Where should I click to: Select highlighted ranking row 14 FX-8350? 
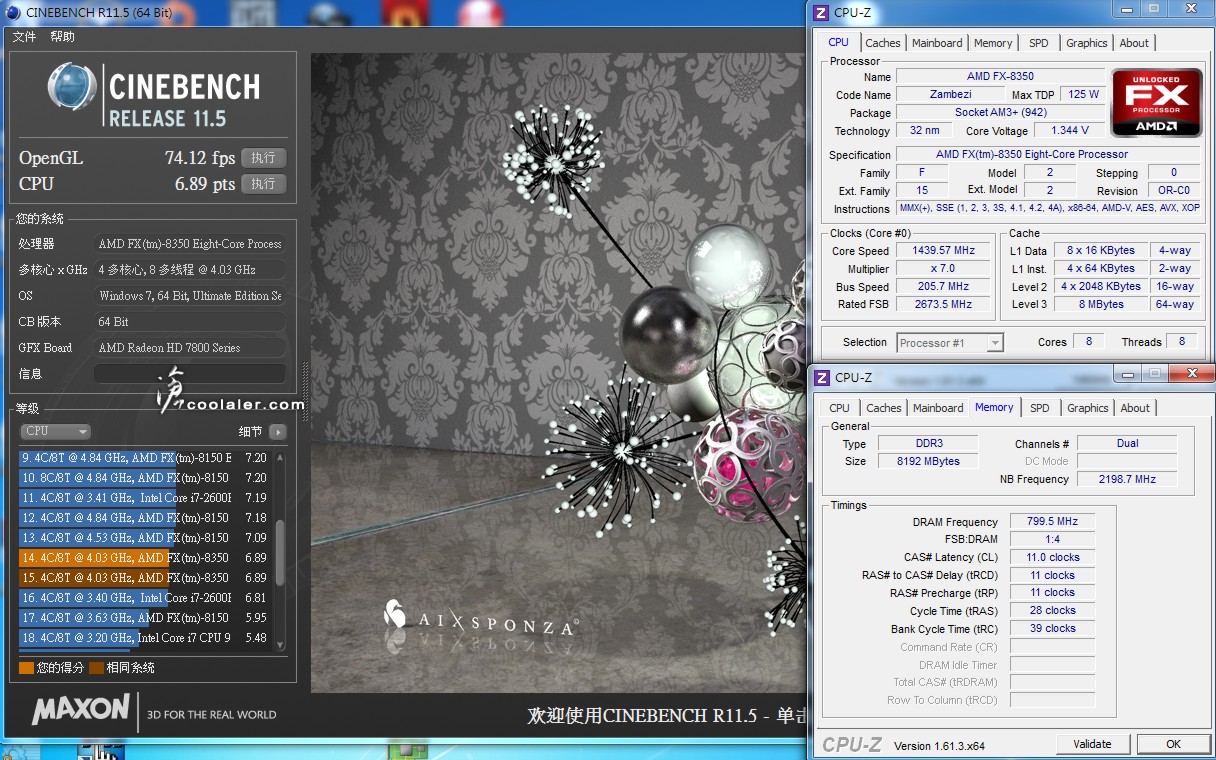pyautogui.click(x=145, y=558)
